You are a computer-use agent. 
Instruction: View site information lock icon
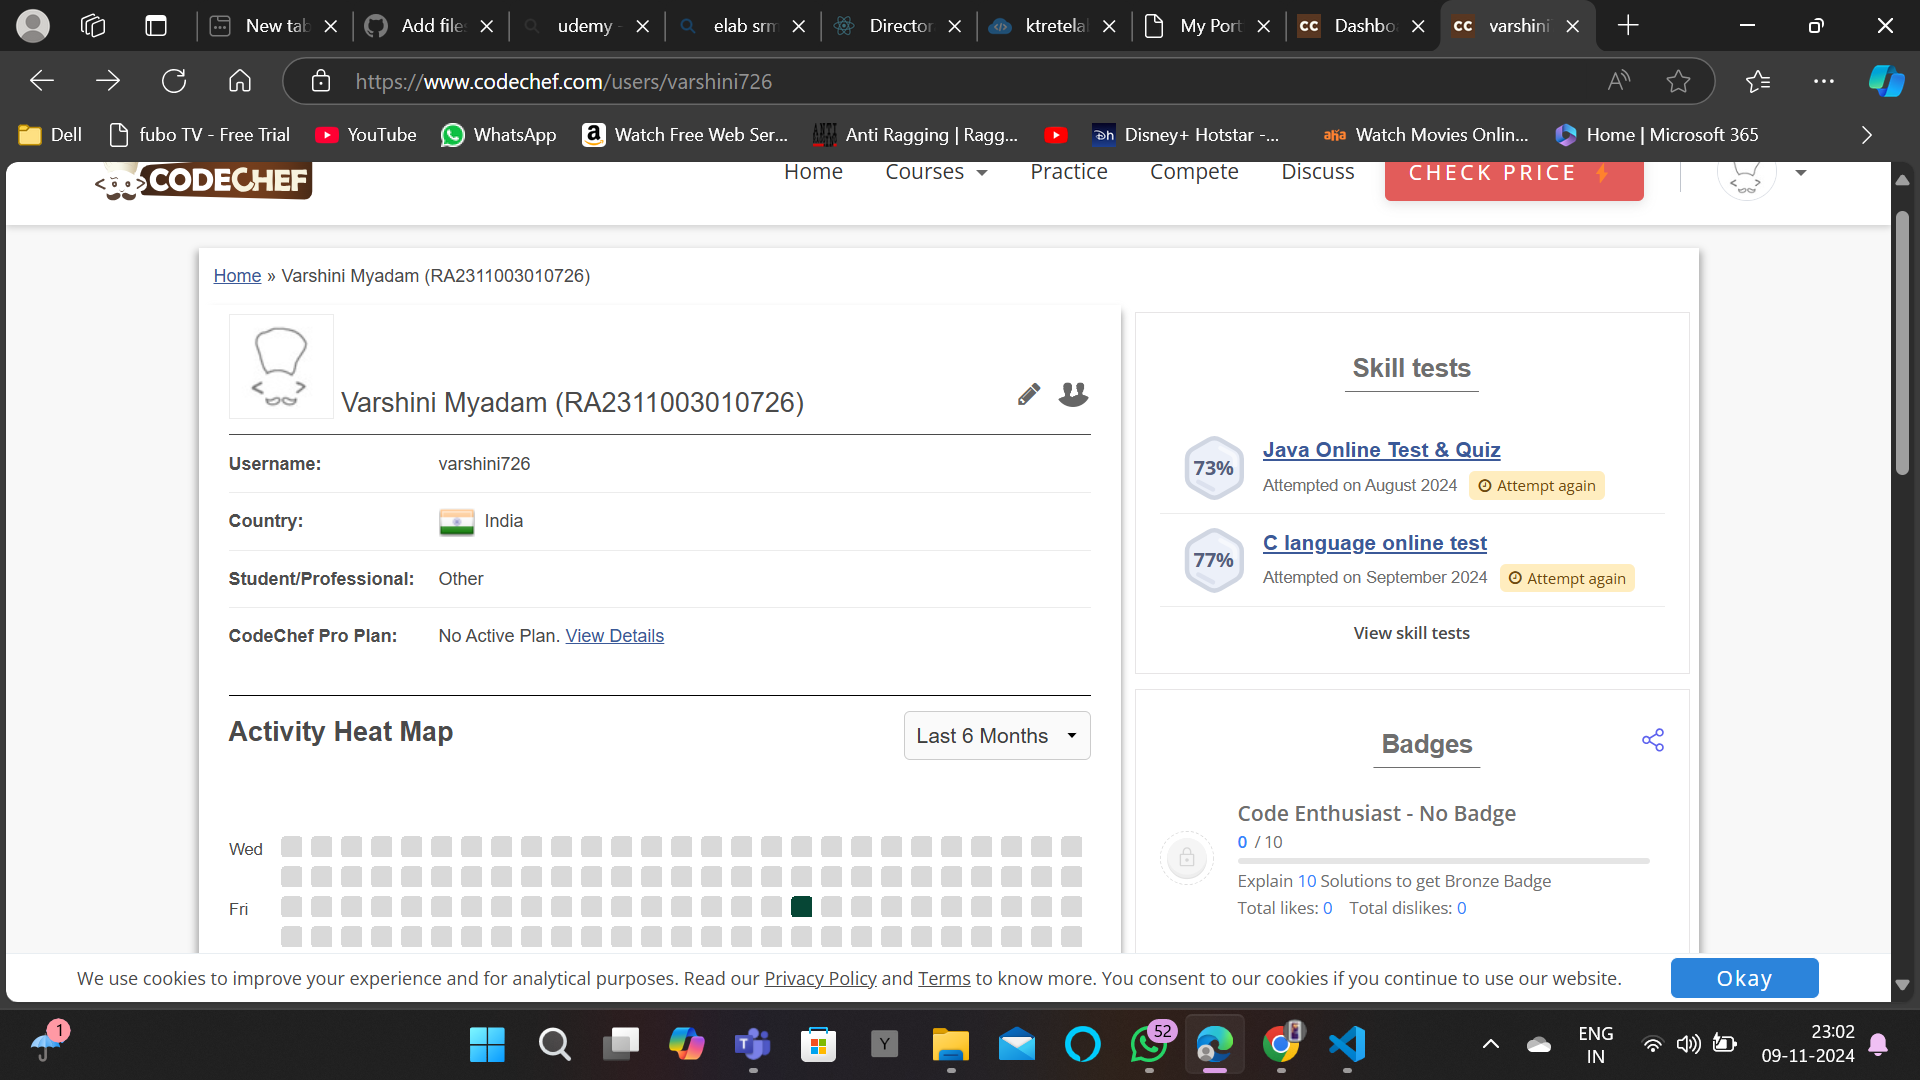pos(320,81)
